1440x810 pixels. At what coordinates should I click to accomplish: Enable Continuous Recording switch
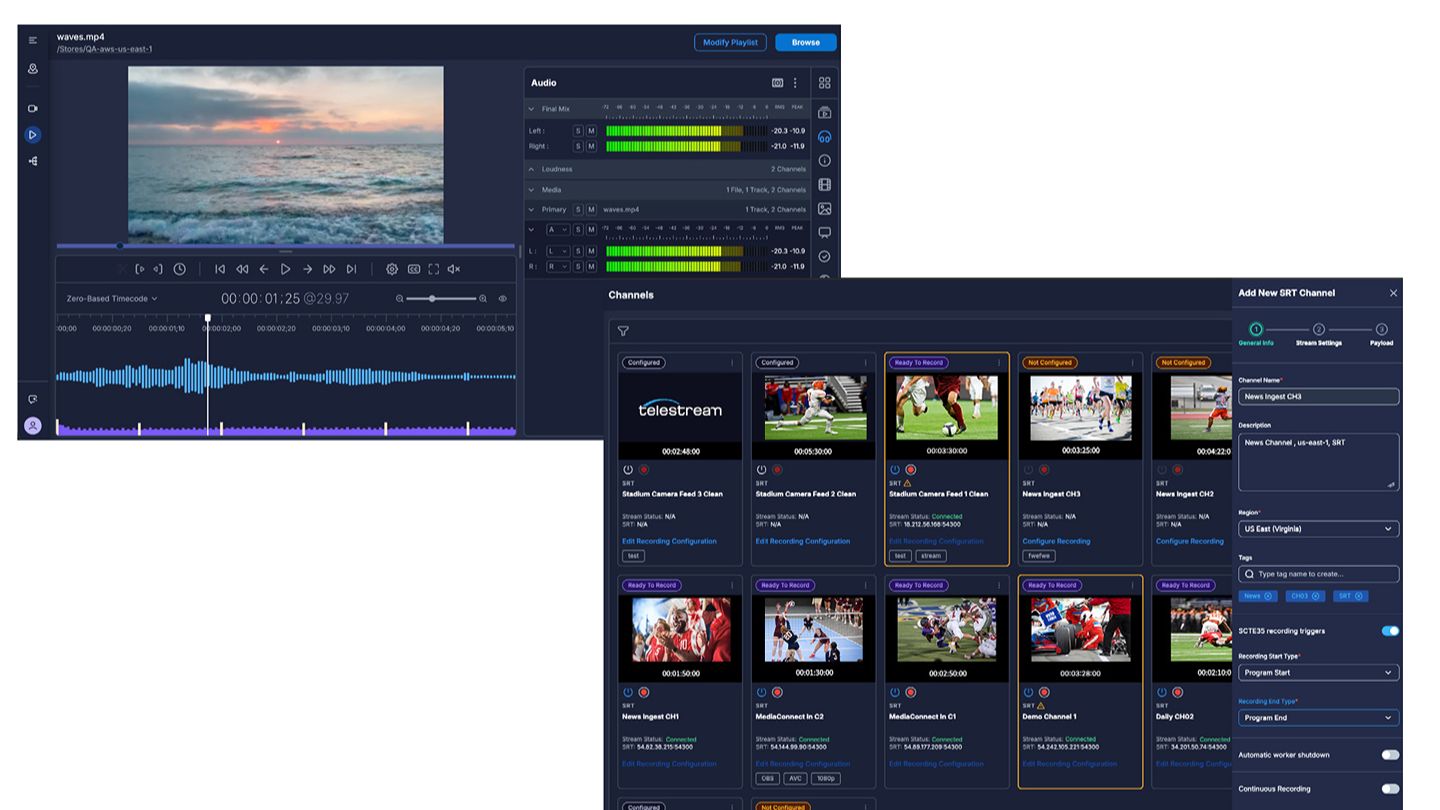[1390, 789]
